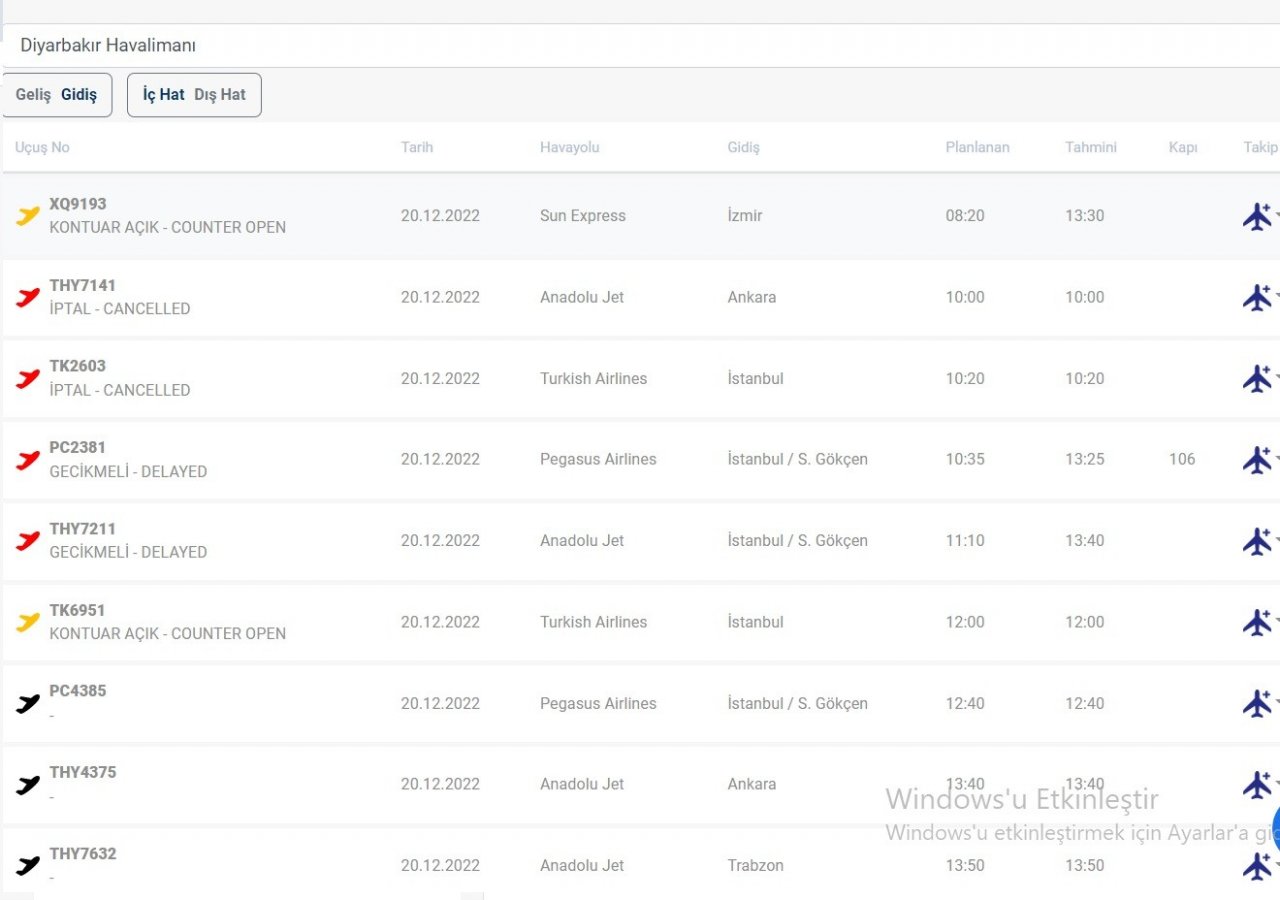Click yellow status plane icon for XQ9193
The image size is (1280, 900).
(28, 215)
